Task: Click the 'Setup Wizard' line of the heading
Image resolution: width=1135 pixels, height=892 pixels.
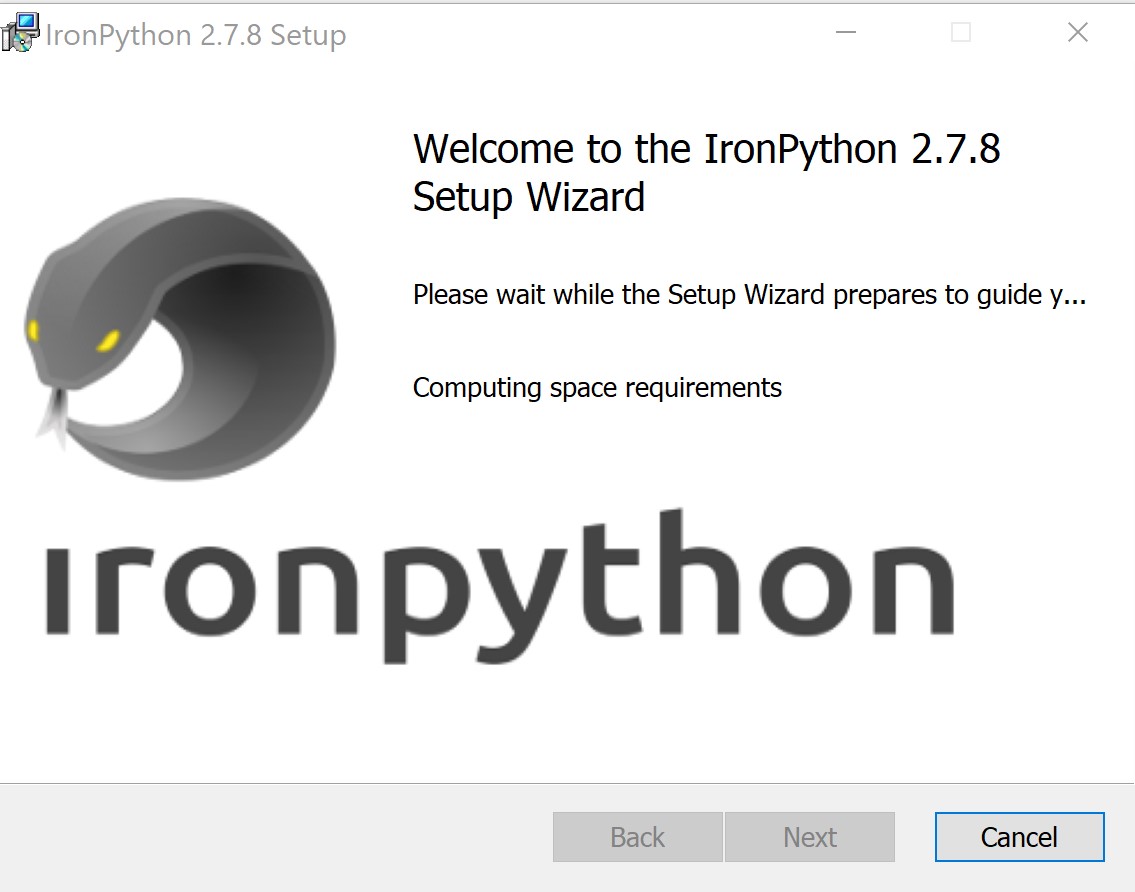Action: pyautogui.click(x=529, y=197)
